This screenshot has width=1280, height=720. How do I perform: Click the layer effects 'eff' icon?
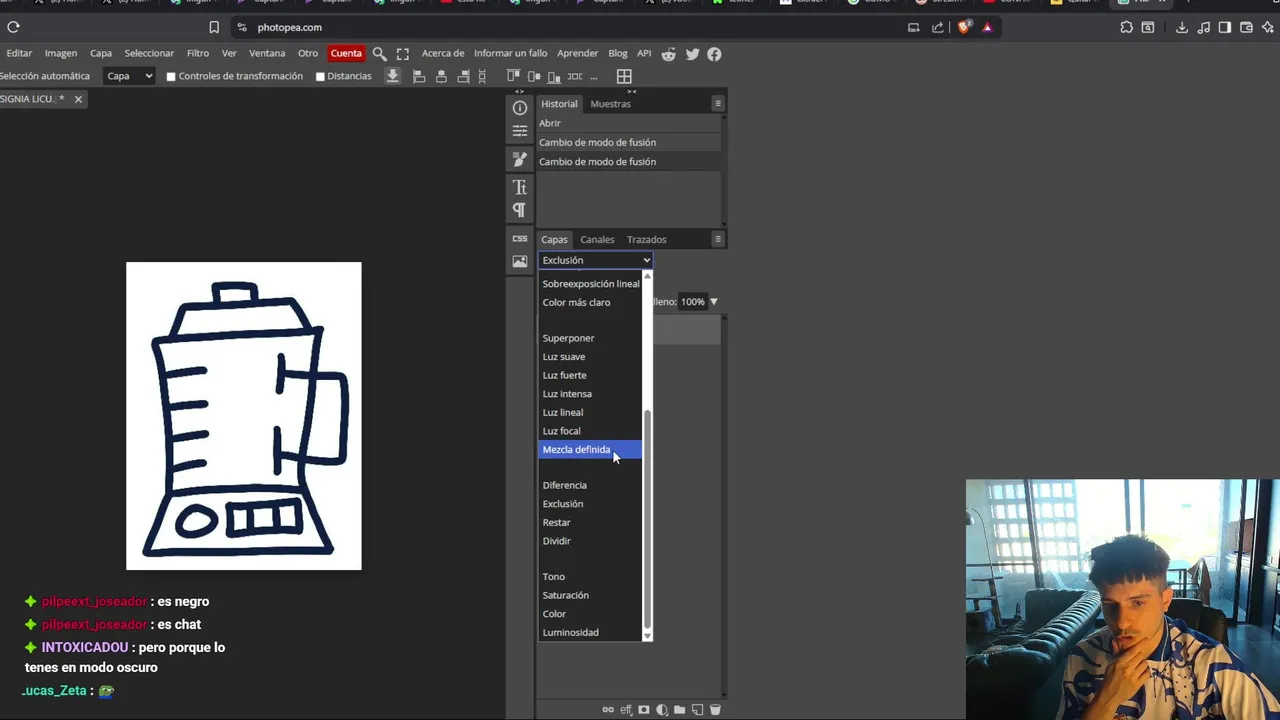626,710
